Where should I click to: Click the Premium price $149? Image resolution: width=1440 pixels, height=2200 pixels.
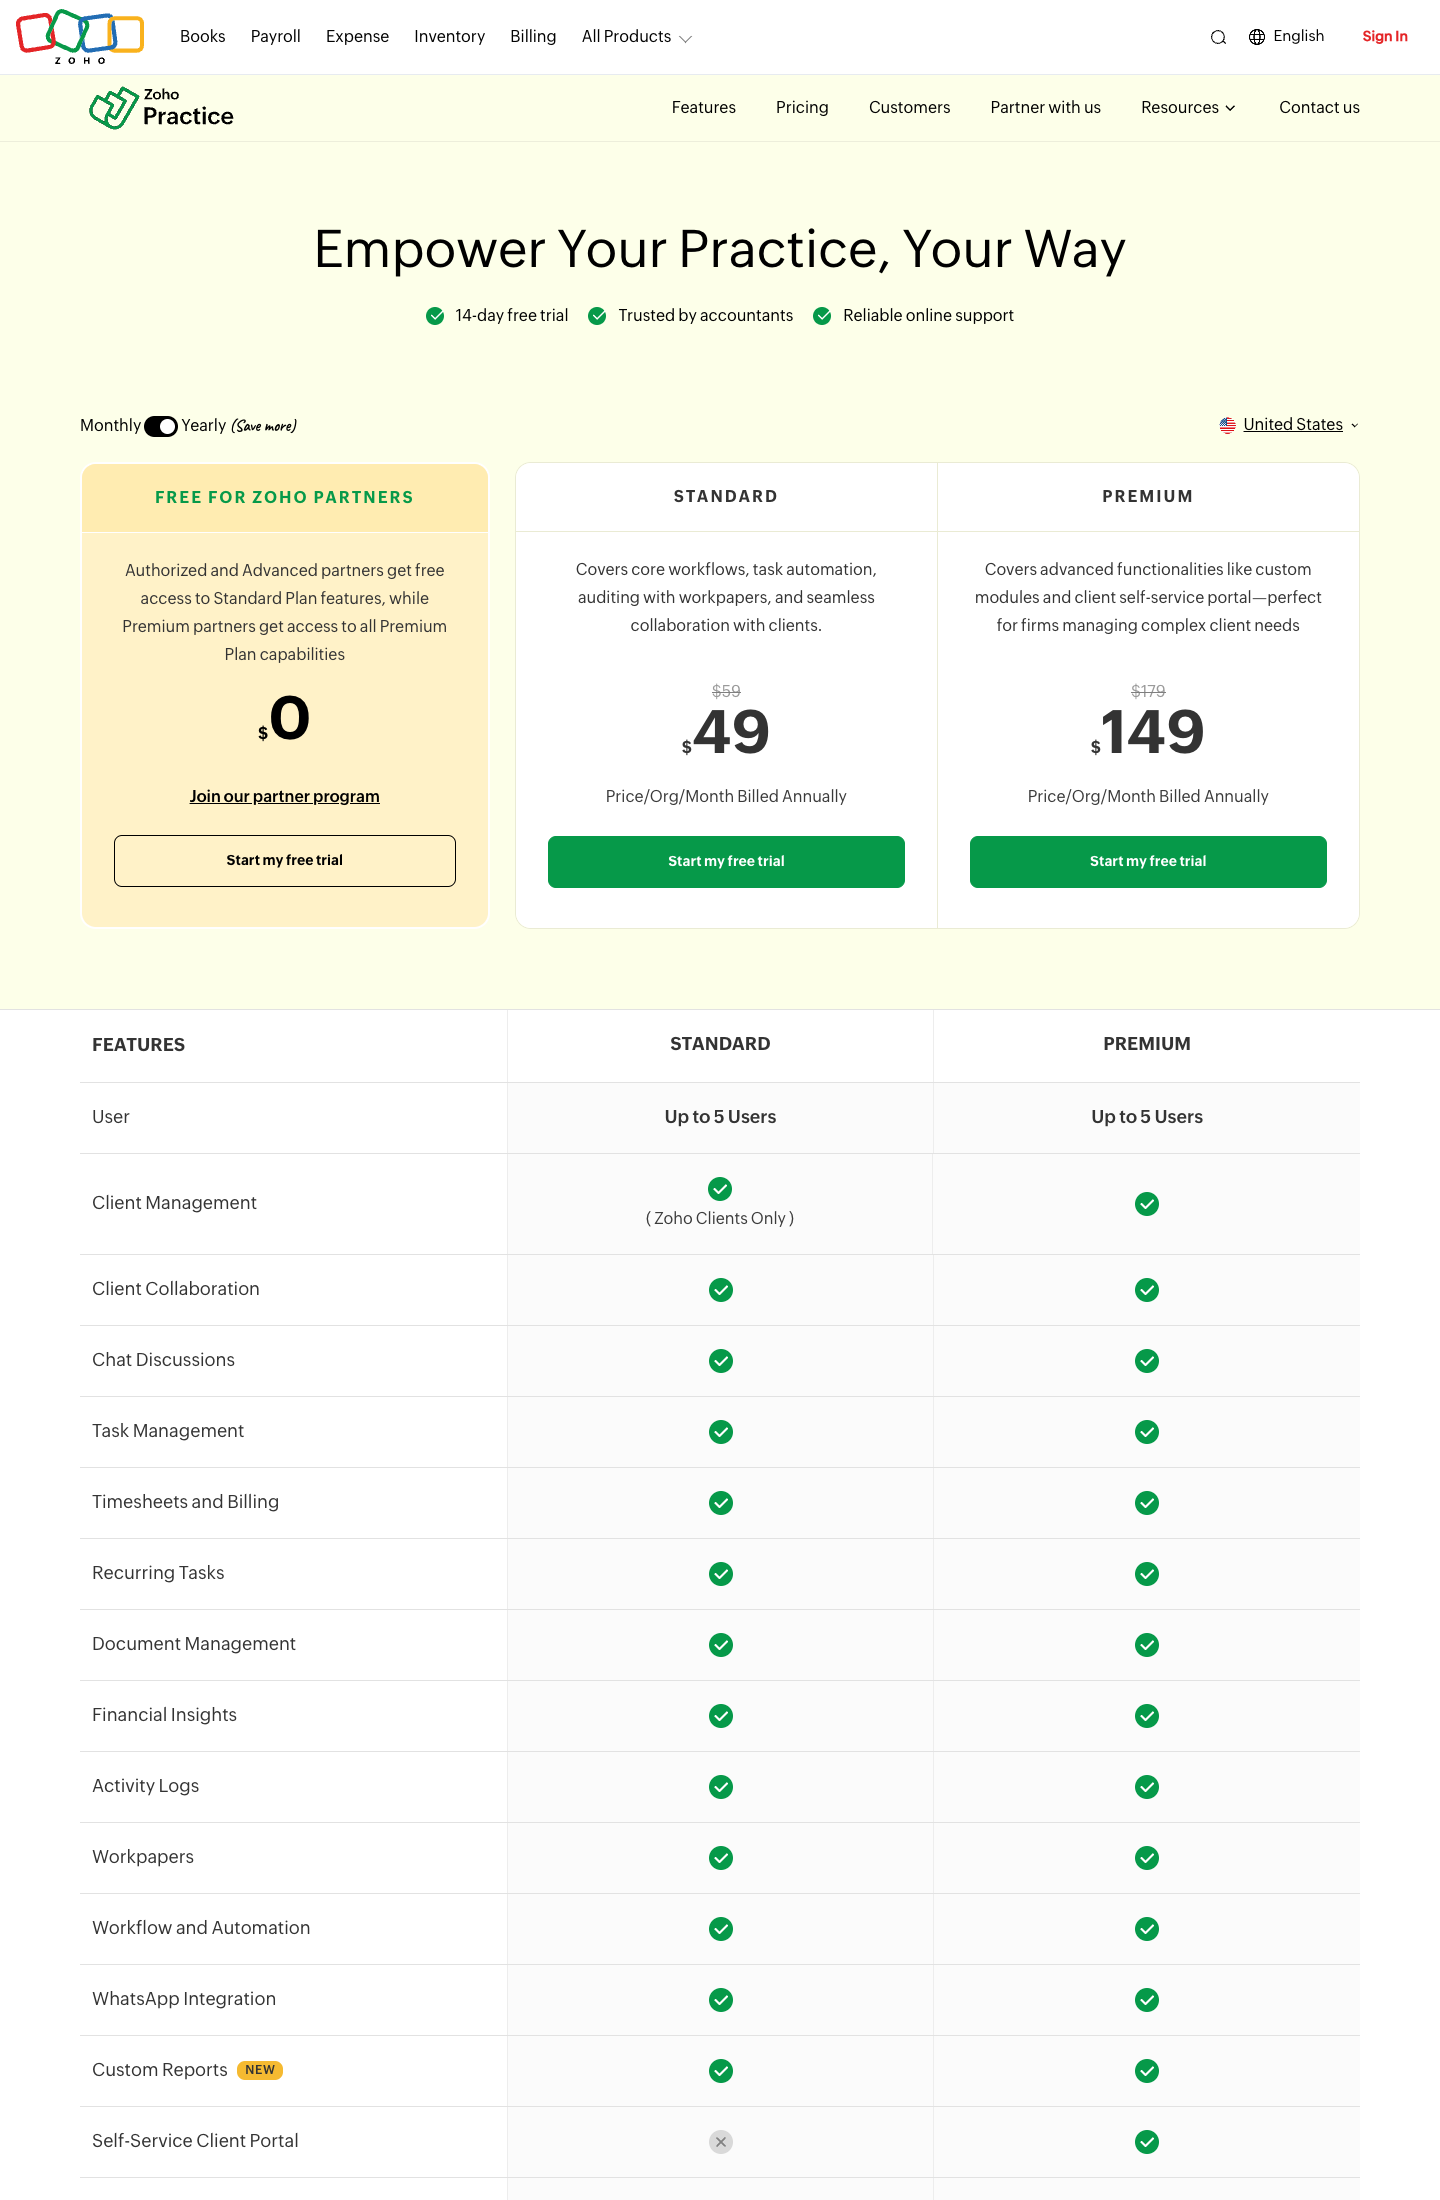click(x=1148, y=732)
